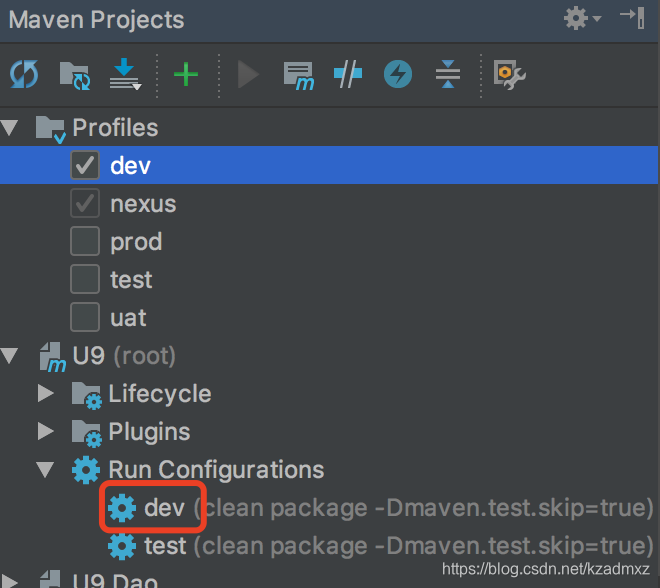Click Download Sources and Documentation icon
Screen dimensions: 660x588
[125, 74]
